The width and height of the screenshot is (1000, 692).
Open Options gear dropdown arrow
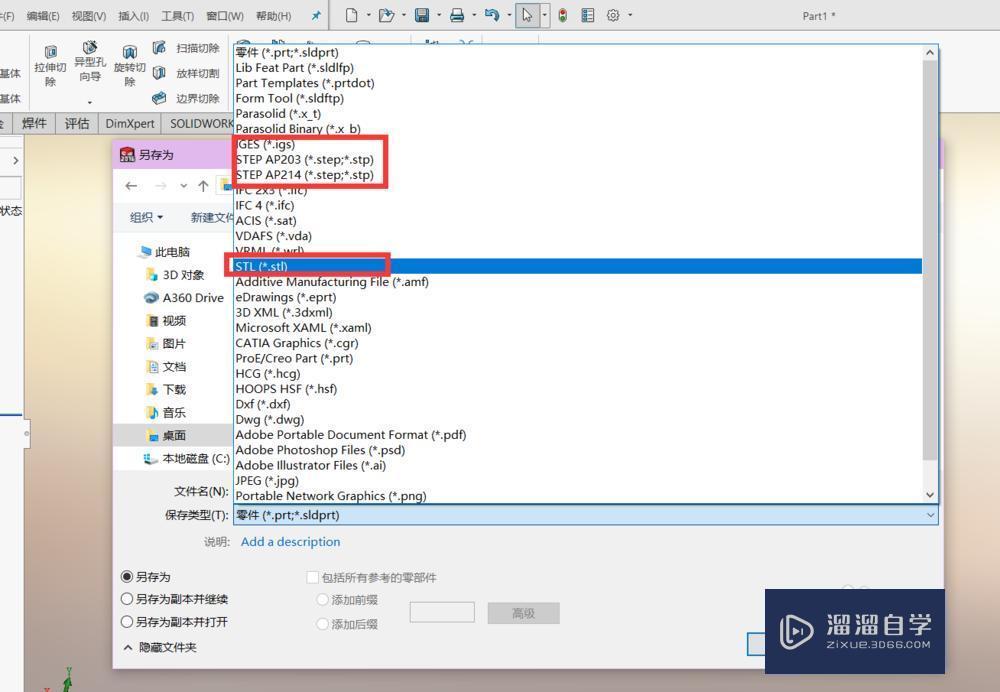tap(630, 15)
